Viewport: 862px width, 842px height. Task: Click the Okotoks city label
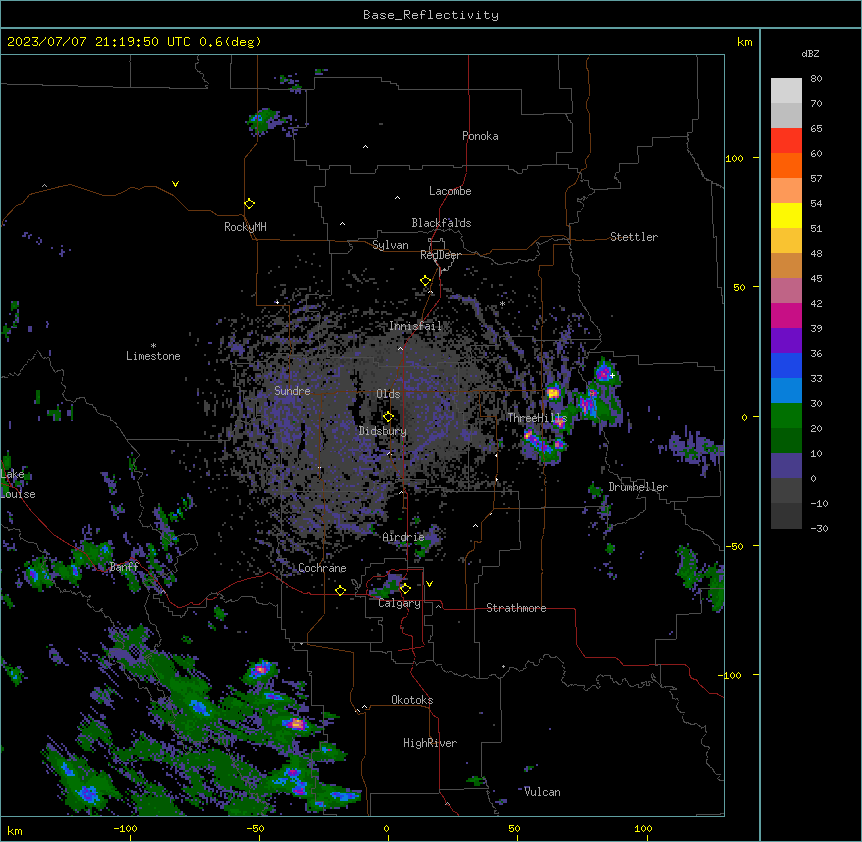[412, 700]
